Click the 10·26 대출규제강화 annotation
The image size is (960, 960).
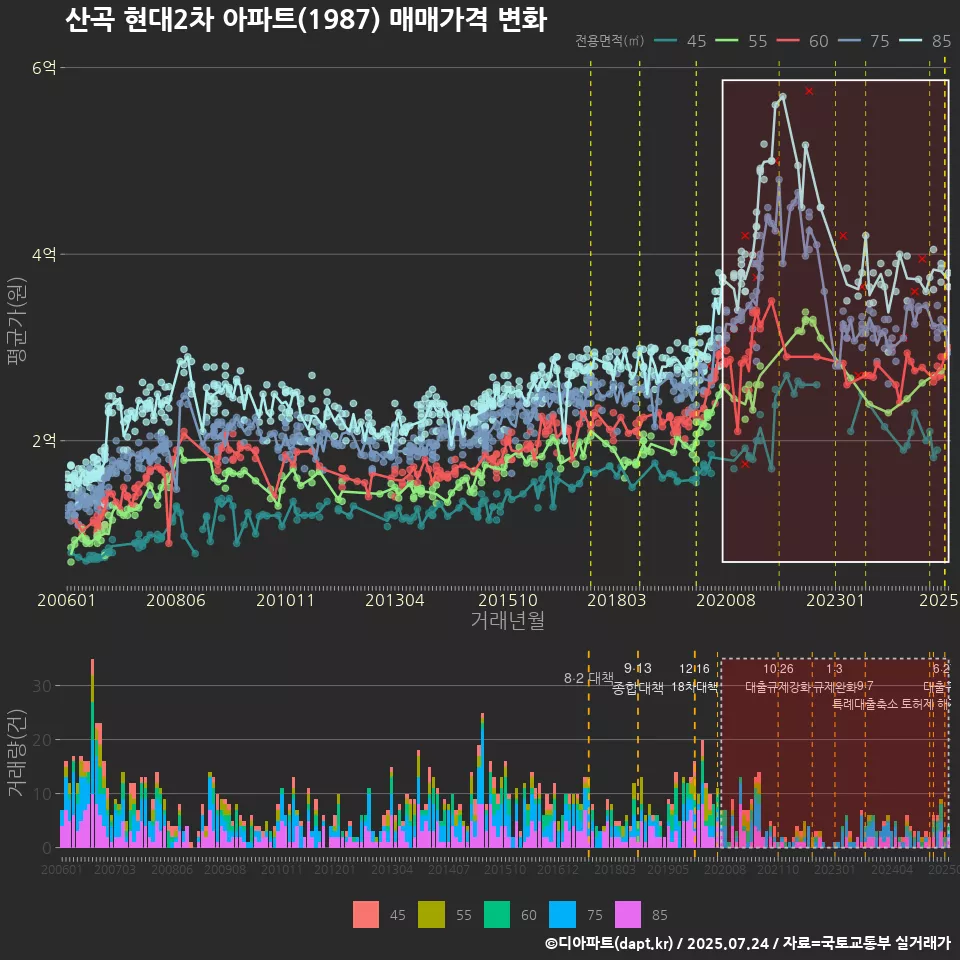pos(778,678)
